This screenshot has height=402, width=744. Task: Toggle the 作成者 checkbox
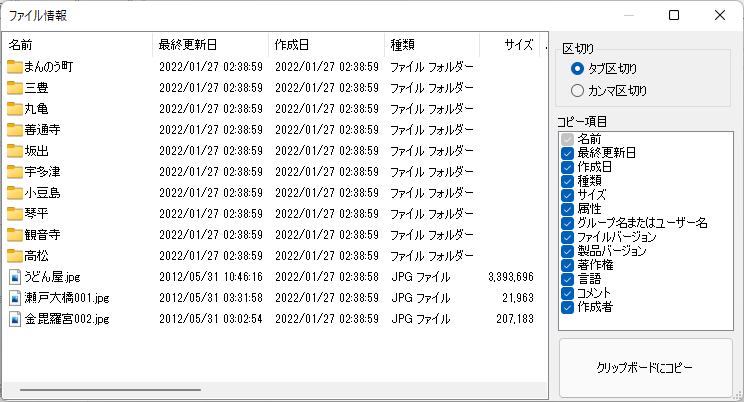[x=567, y=307]
